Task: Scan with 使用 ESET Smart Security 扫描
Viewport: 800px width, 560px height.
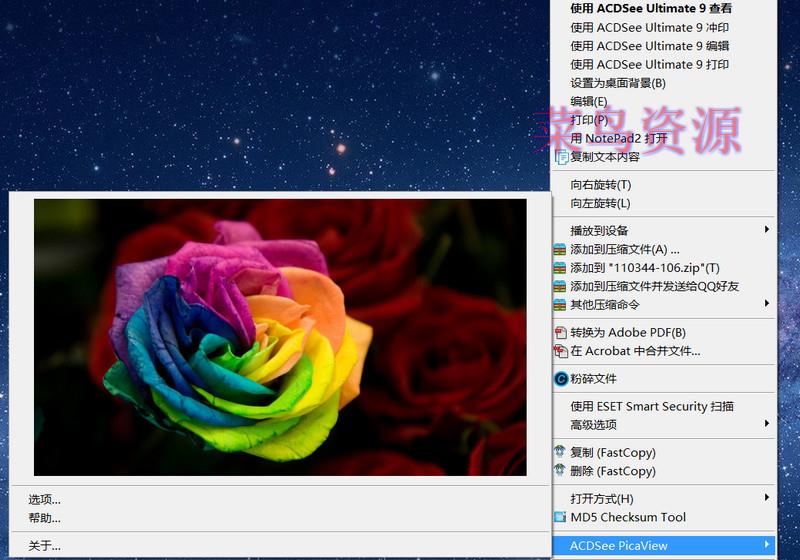Action: pos(652,406)
